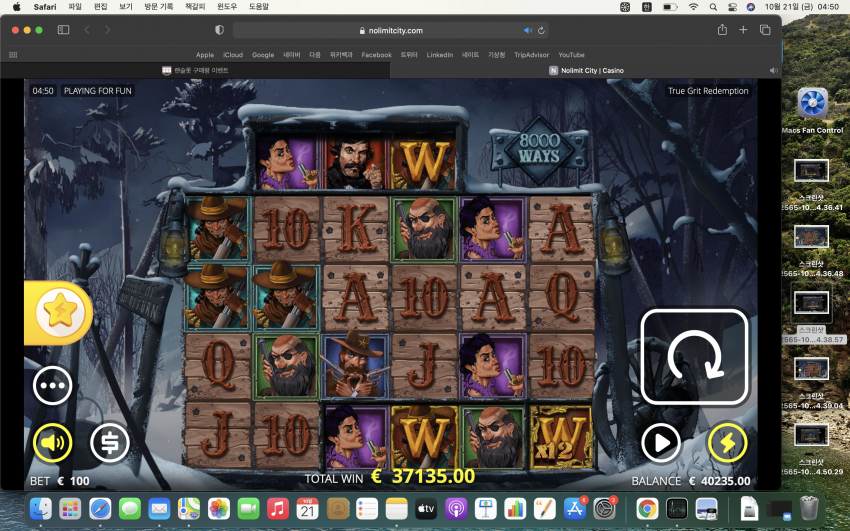Open Music from the Dock

pyautogui.click(x=278, y=509)
